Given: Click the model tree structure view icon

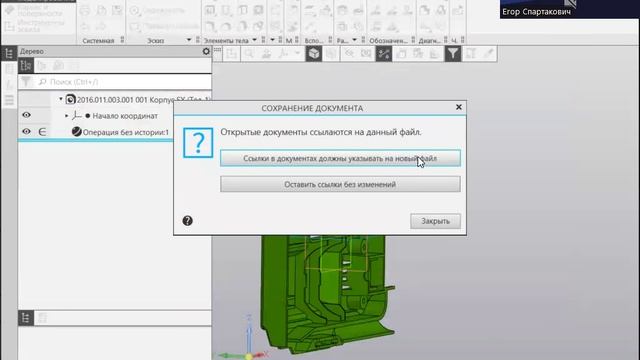Looking at the screenshot, I should 26,65.
